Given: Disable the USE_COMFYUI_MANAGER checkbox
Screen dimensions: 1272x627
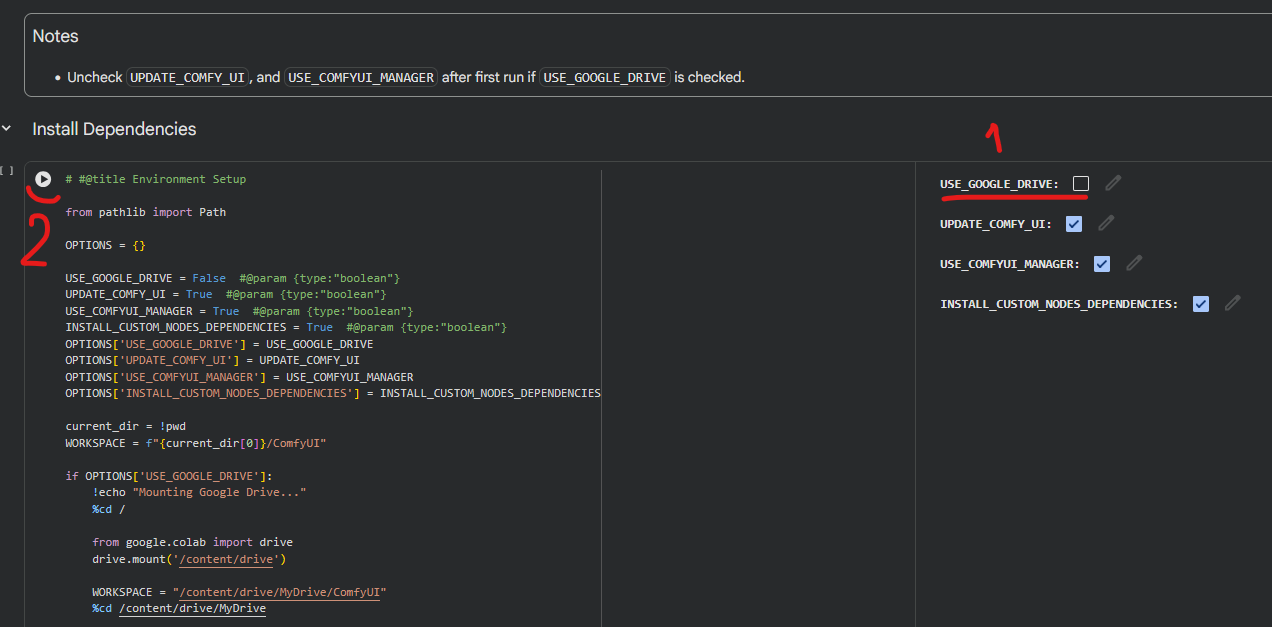Looking at the screenshot, I should pyautogui.click(x=1102, y=264).
